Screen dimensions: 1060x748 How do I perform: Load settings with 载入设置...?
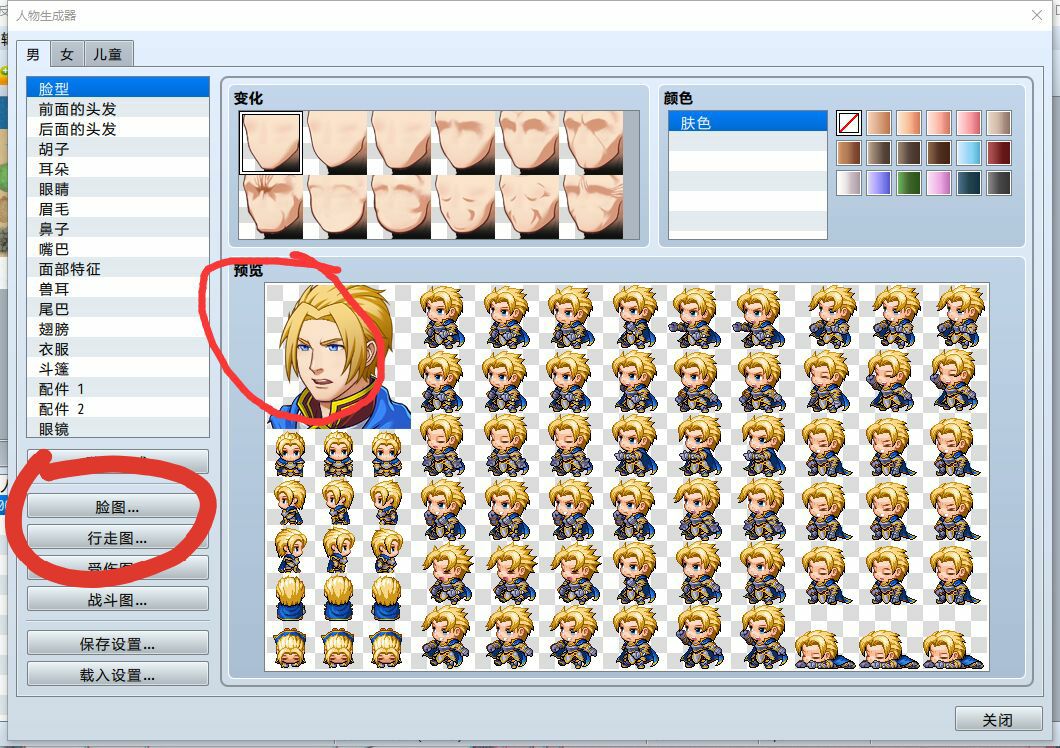(x=117, y=675)
